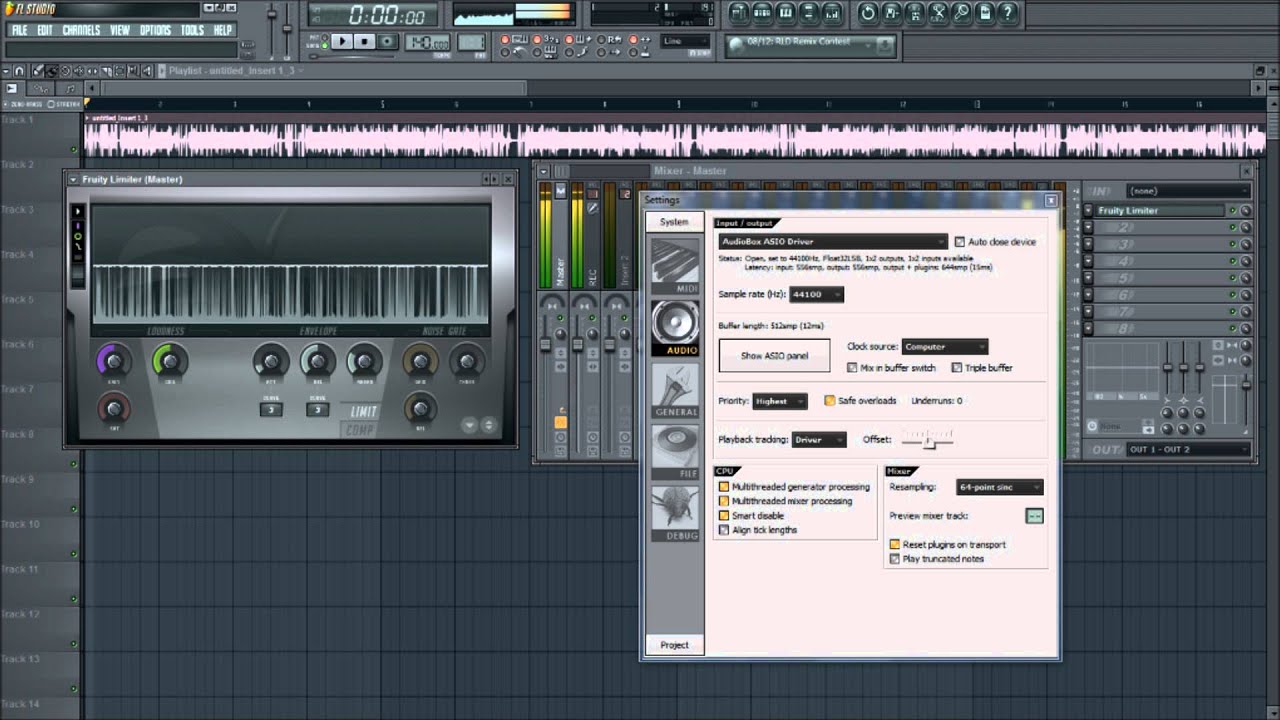1280x720 pixels.
Task: Open the MIDI settings page icon
Action: tap(675, 266)
